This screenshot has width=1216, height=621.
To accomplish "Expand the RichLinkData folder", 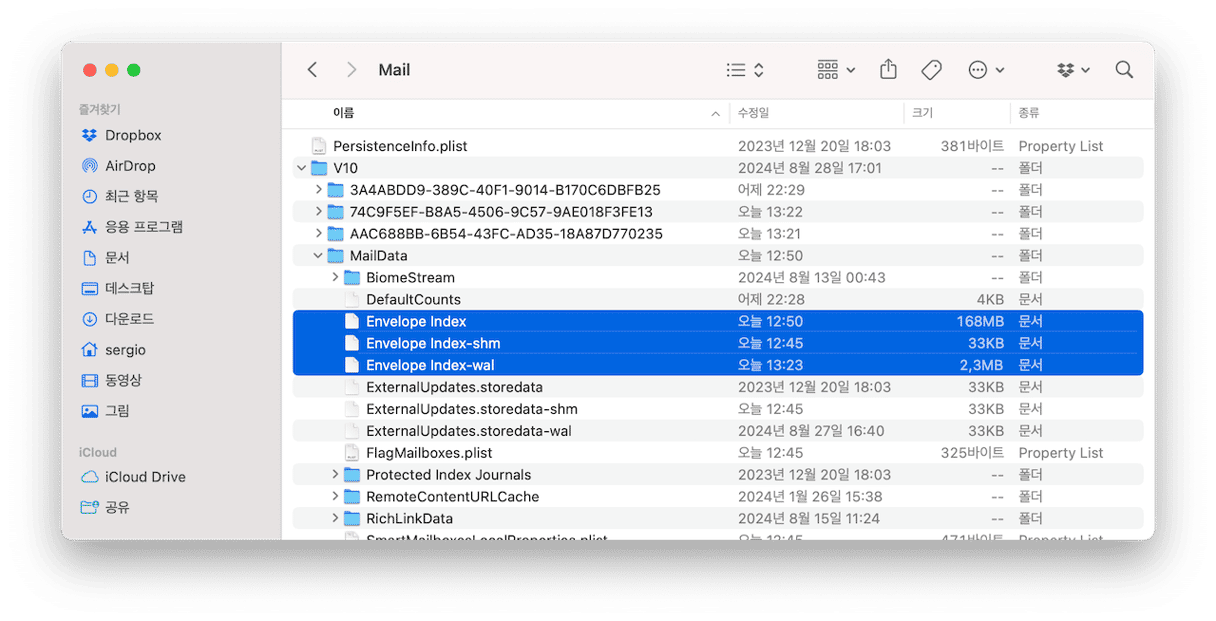I will pyautogui.click(x=335, y=519).
